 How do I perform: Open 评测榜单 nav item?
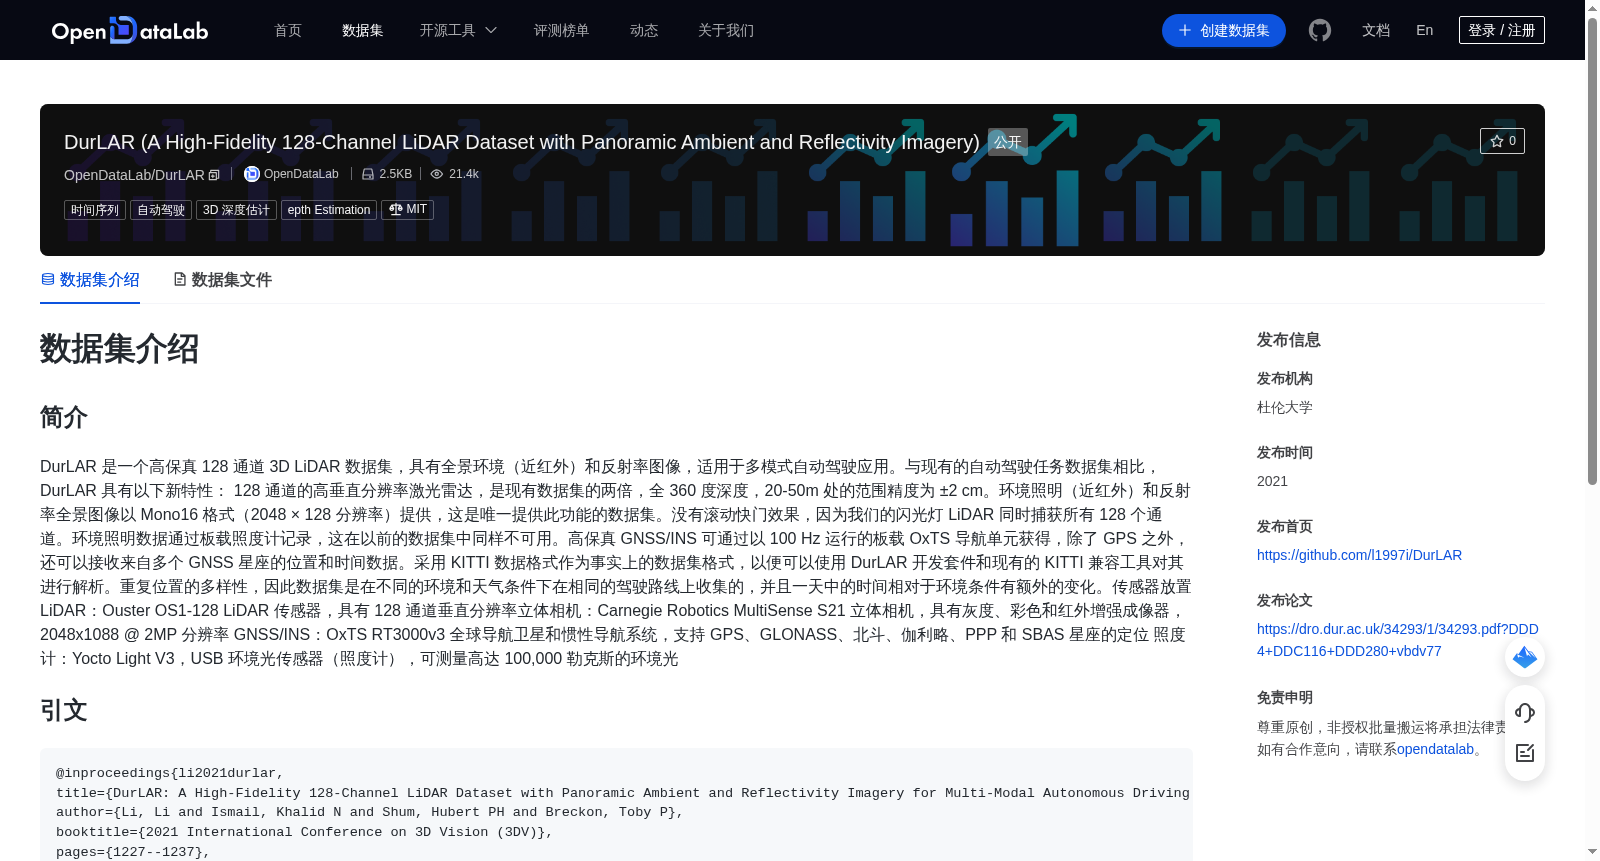point(561,30)
